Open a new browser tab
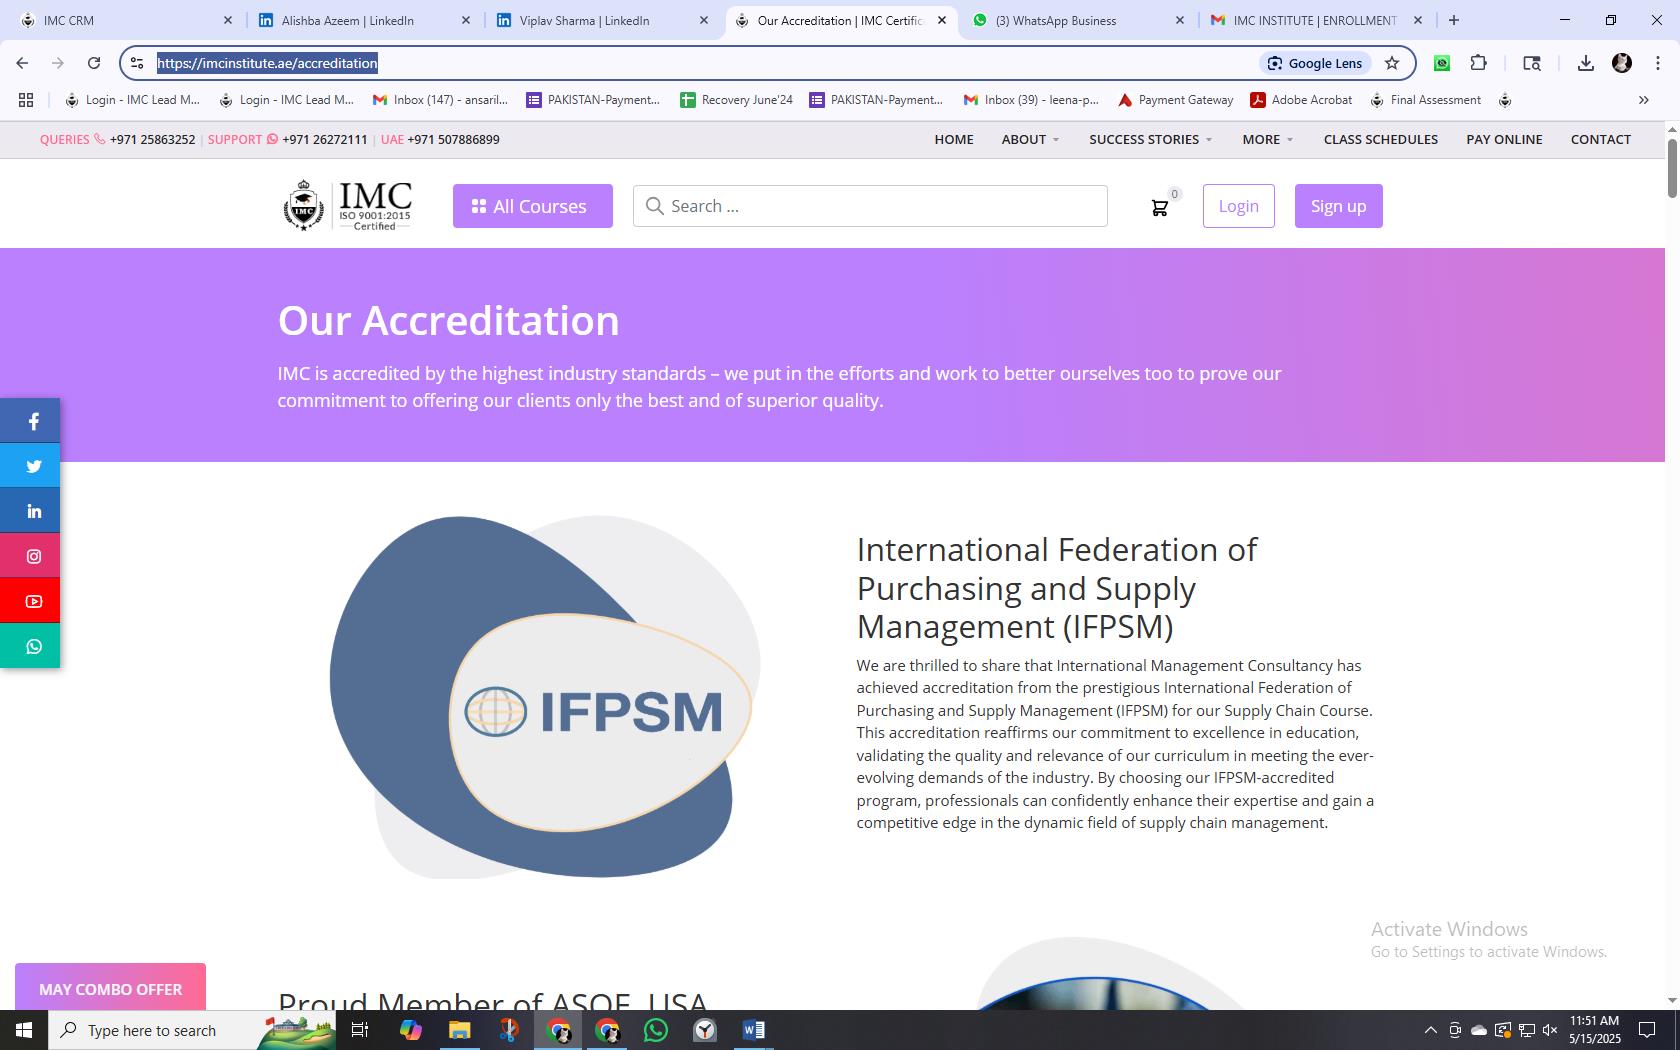The image size is (1680, 1050). [1454, 20]
